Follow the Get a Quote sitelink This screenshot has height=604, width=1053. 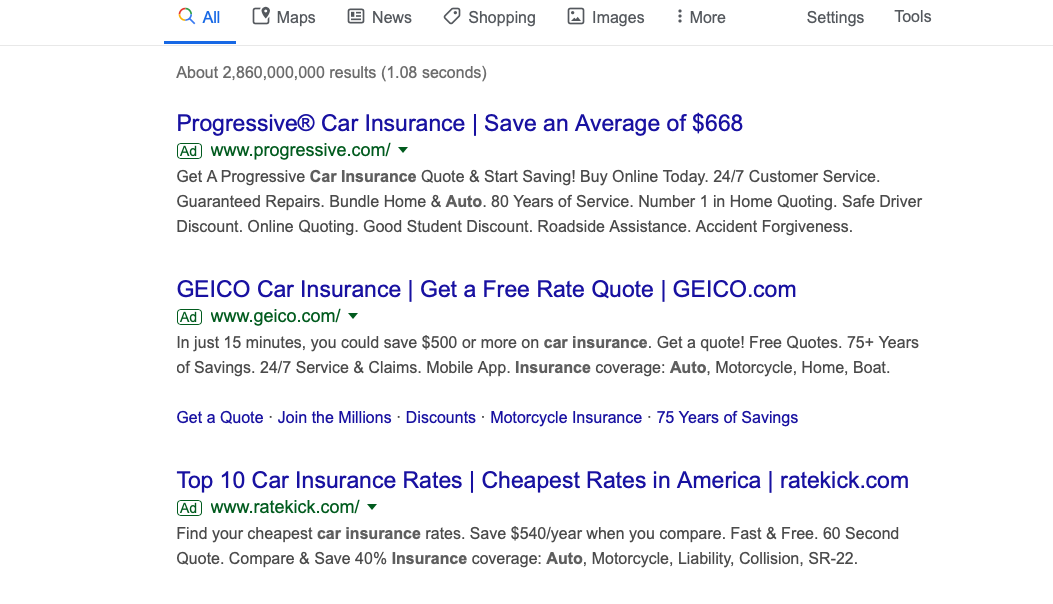tap(220, 417)
